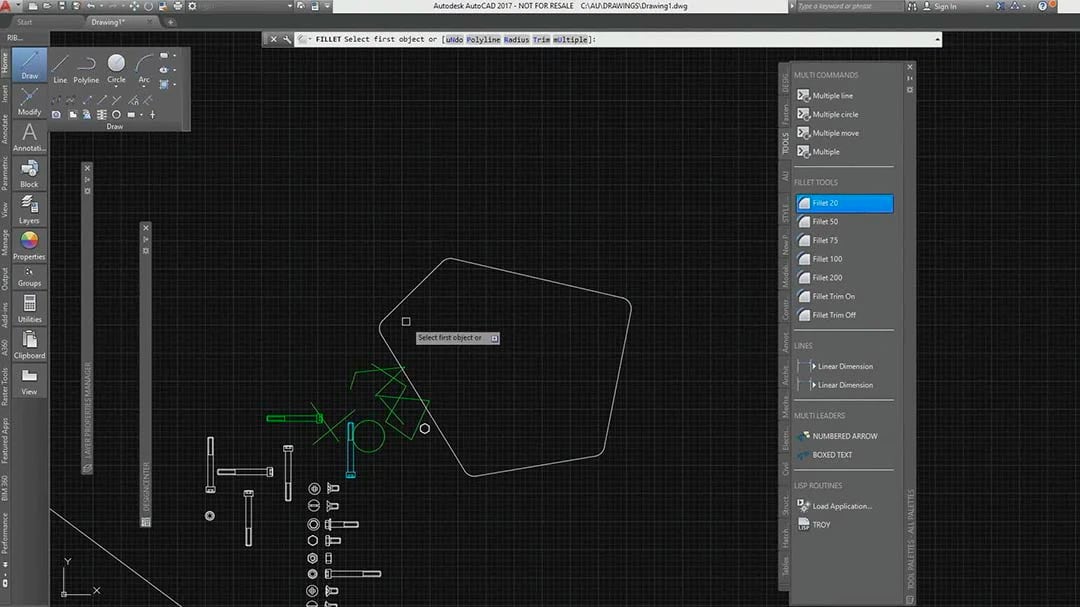The height and width of the screenshot is (607, 1080).
Task: Select the Polyline tool
Action: (x=87, y=66)
